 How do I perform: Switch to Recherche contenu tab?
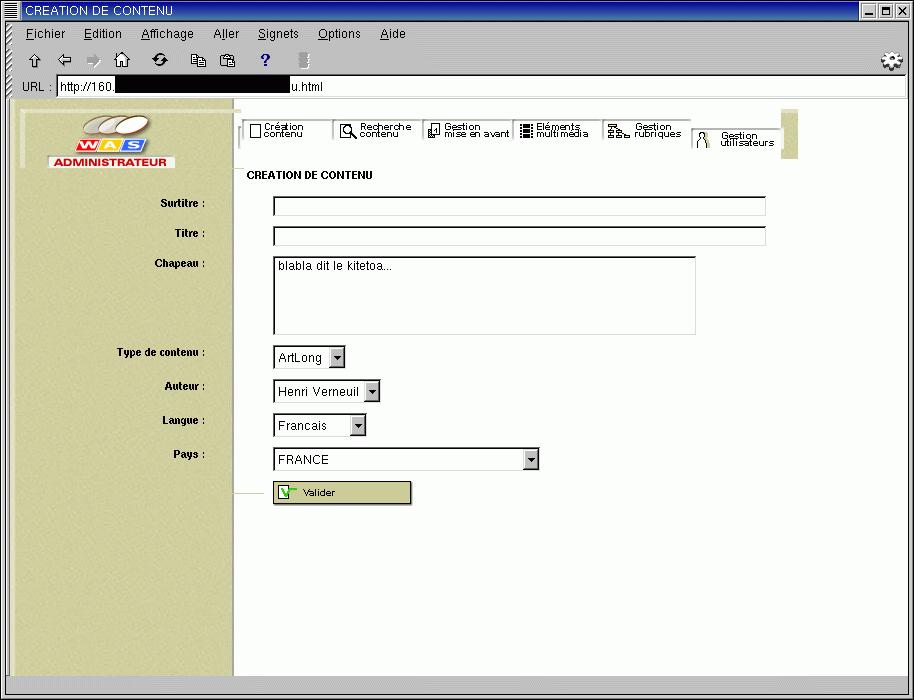pos(377,131)
